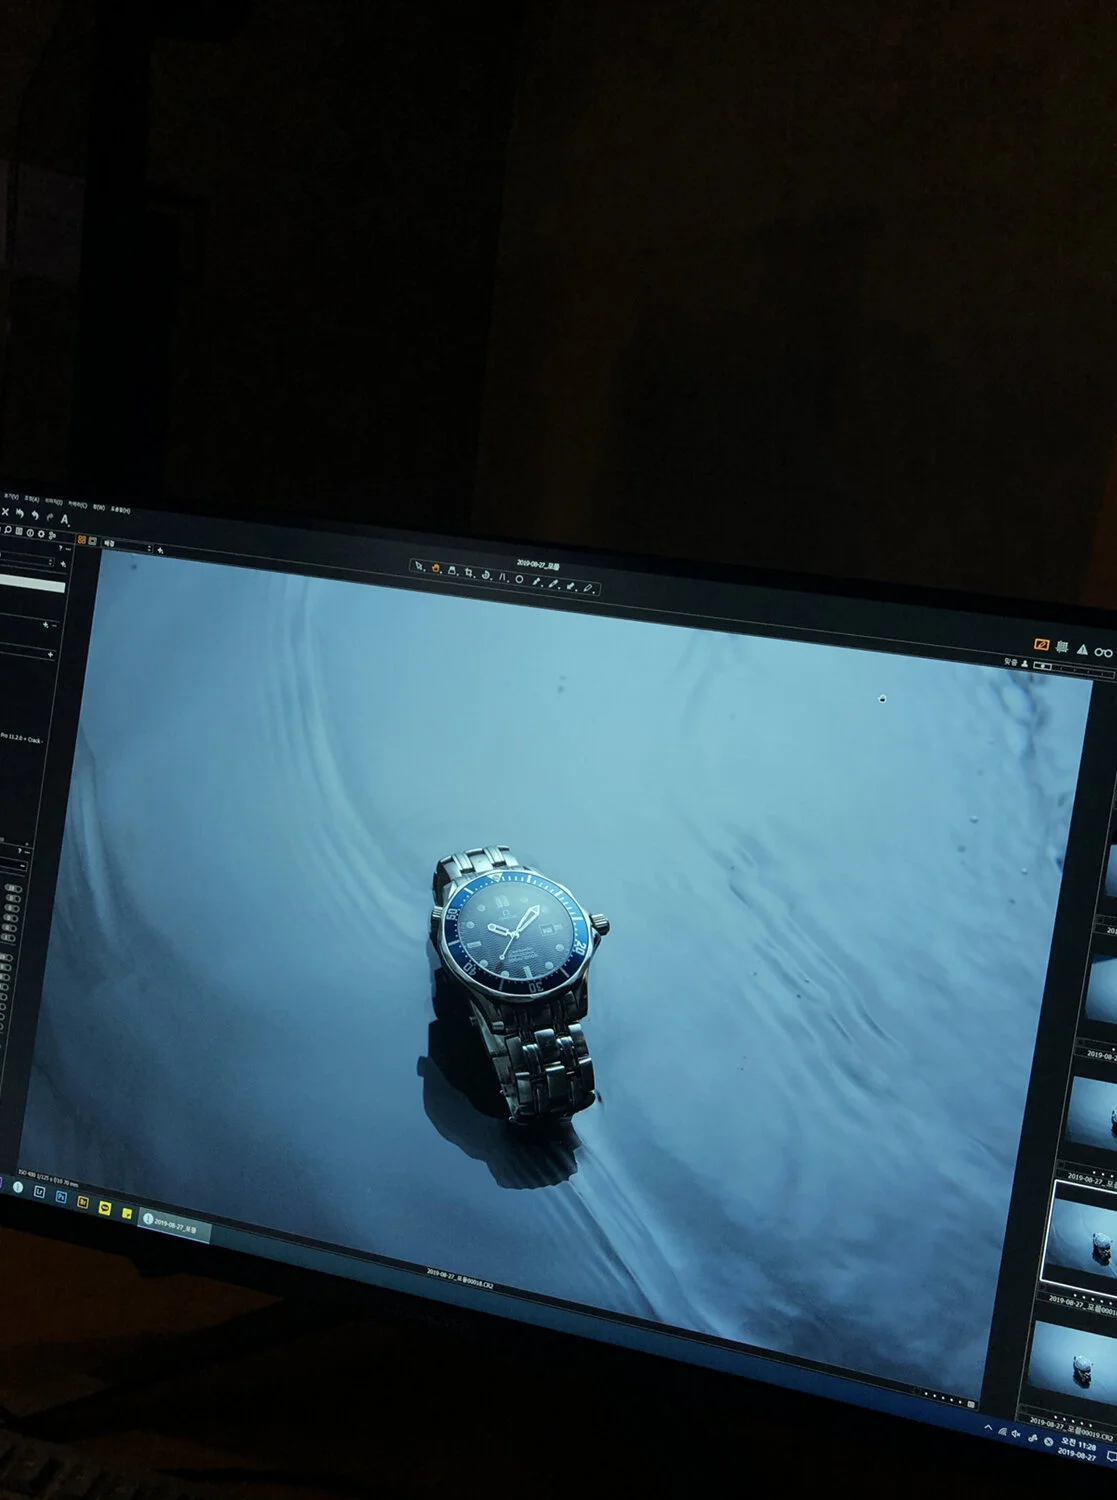
Task: Open the volume icon in system tray
Action: click(x=1016, y=1434)
